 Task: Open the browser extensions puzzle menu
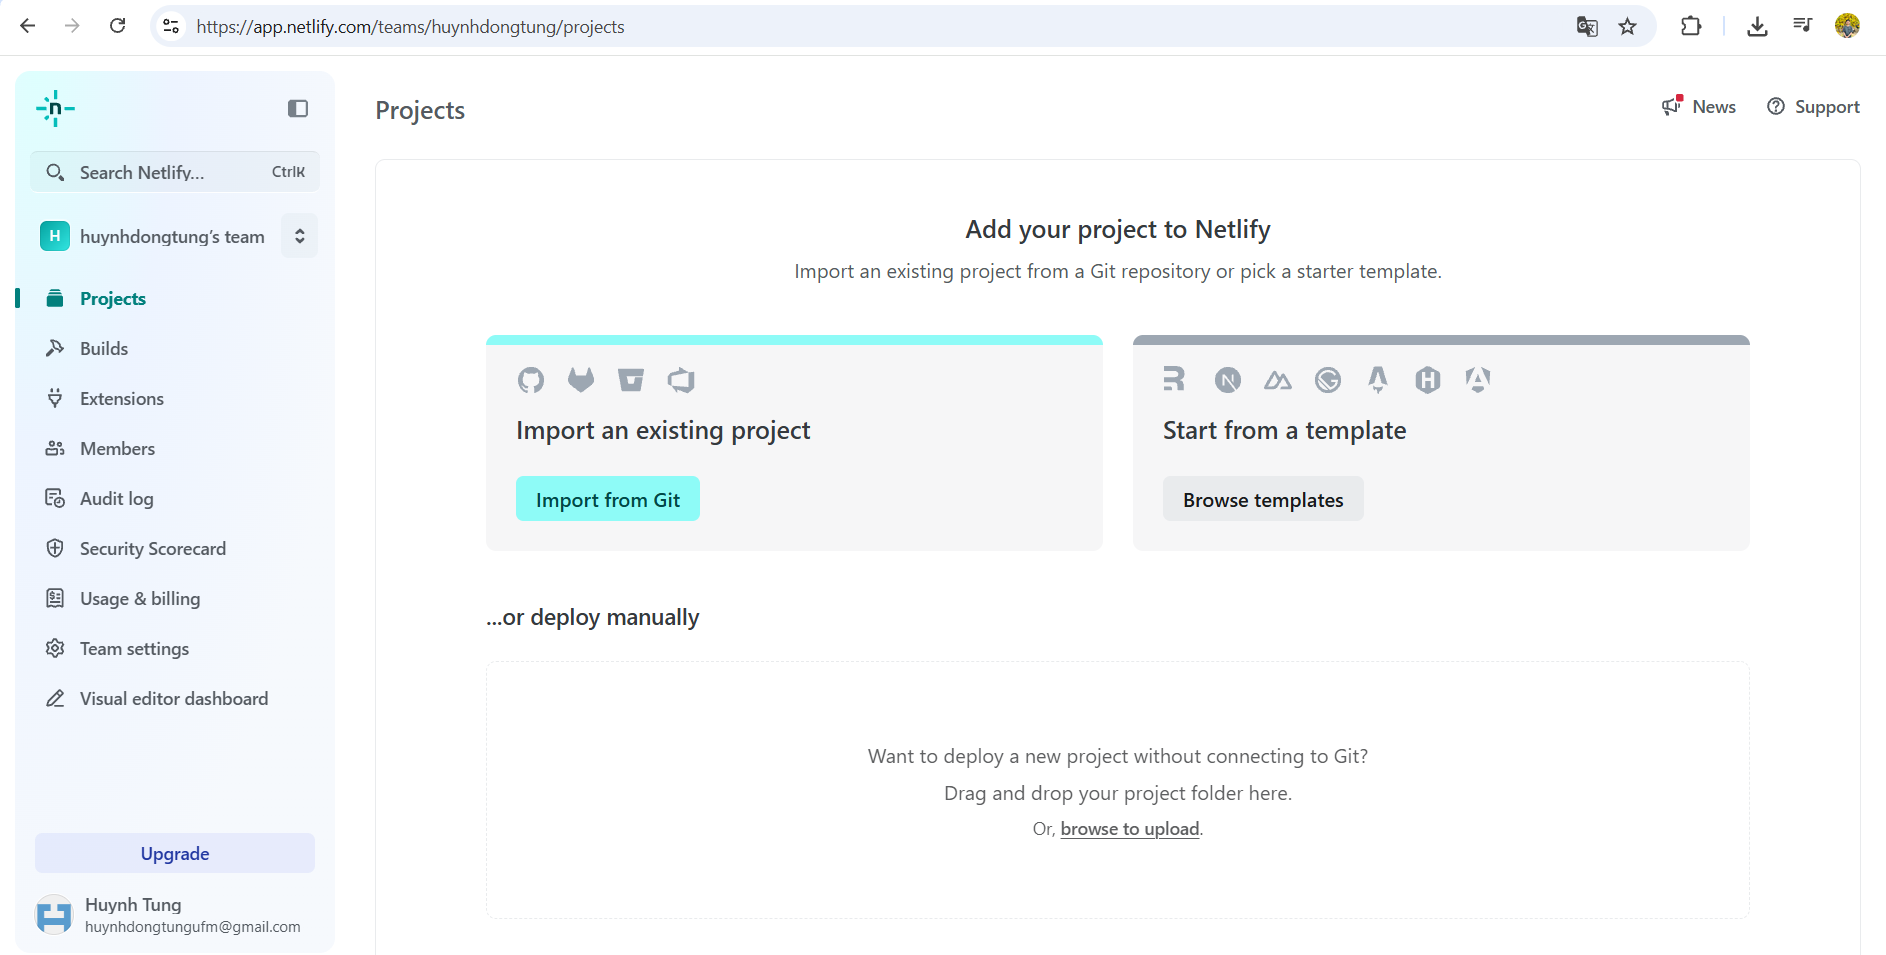point(1692,26)
